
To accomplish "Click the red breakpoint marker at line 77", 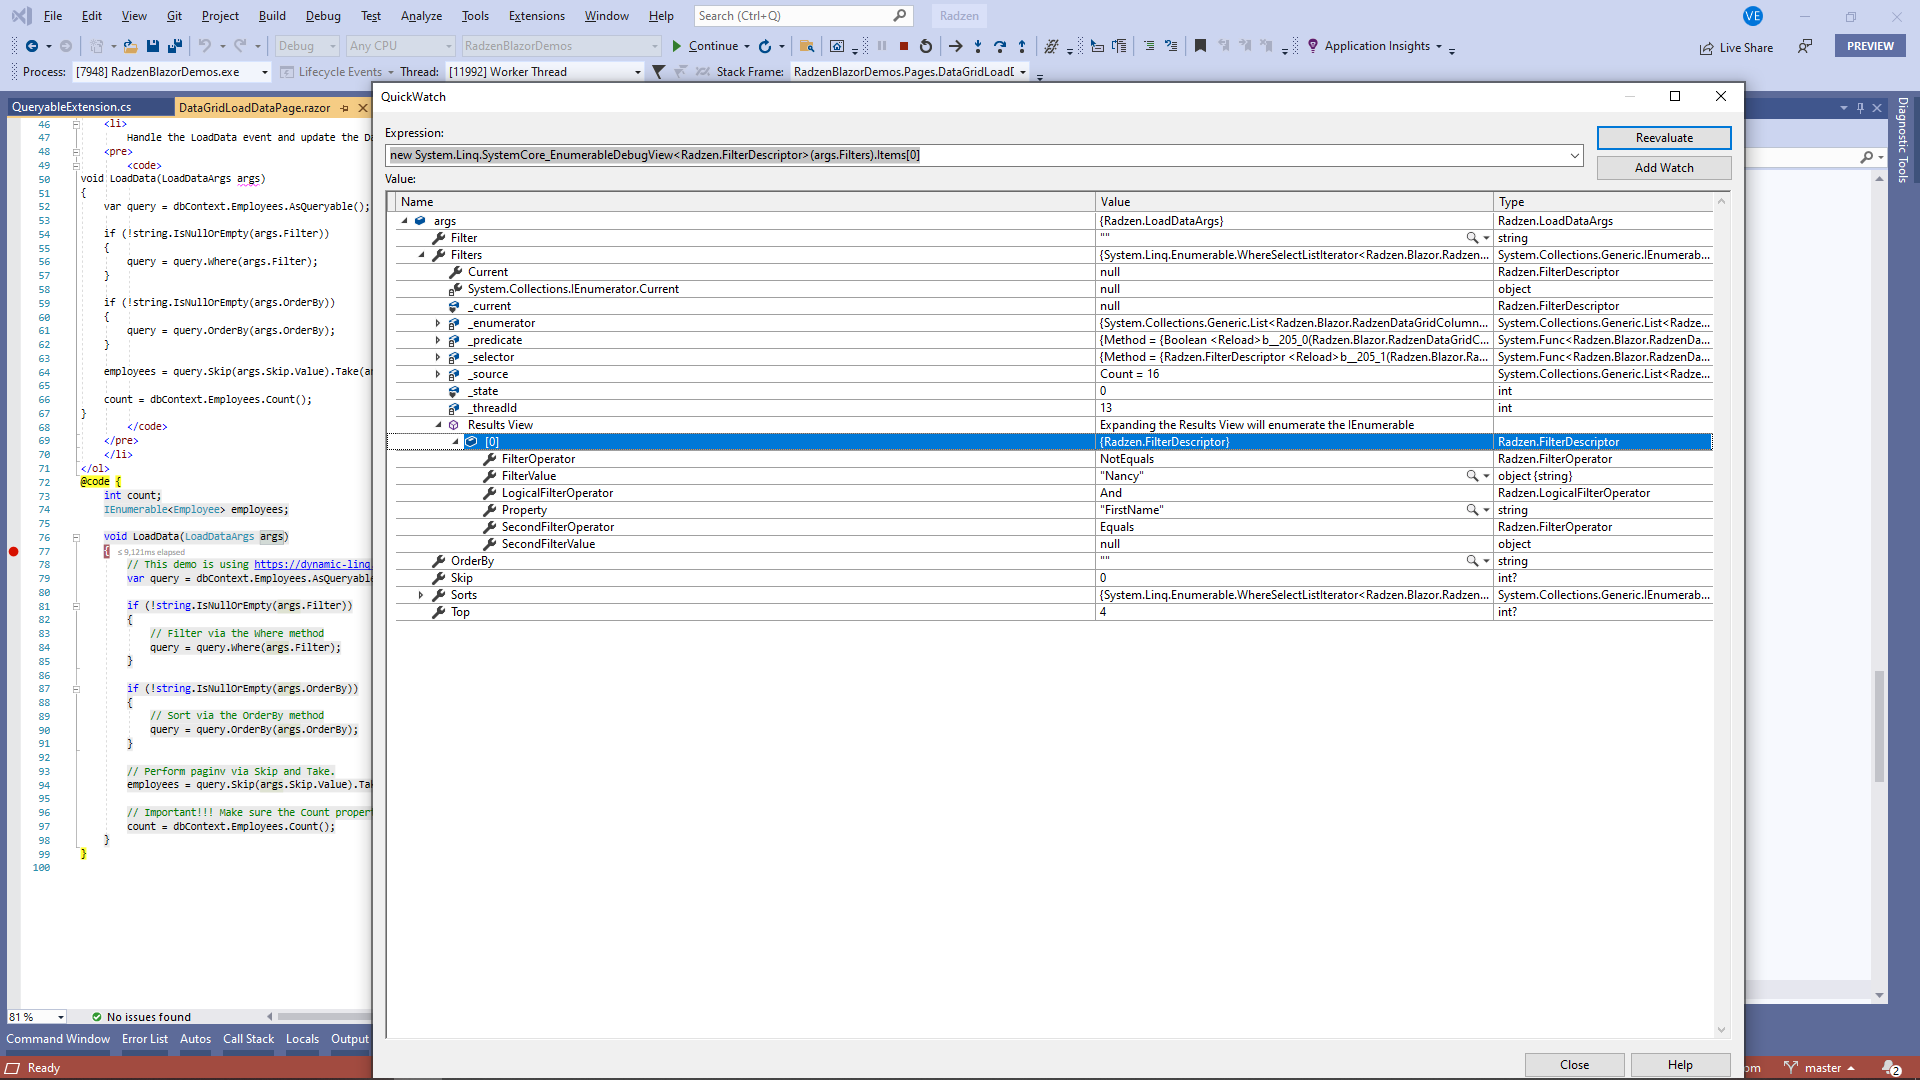I will click(x=14, y=551).
